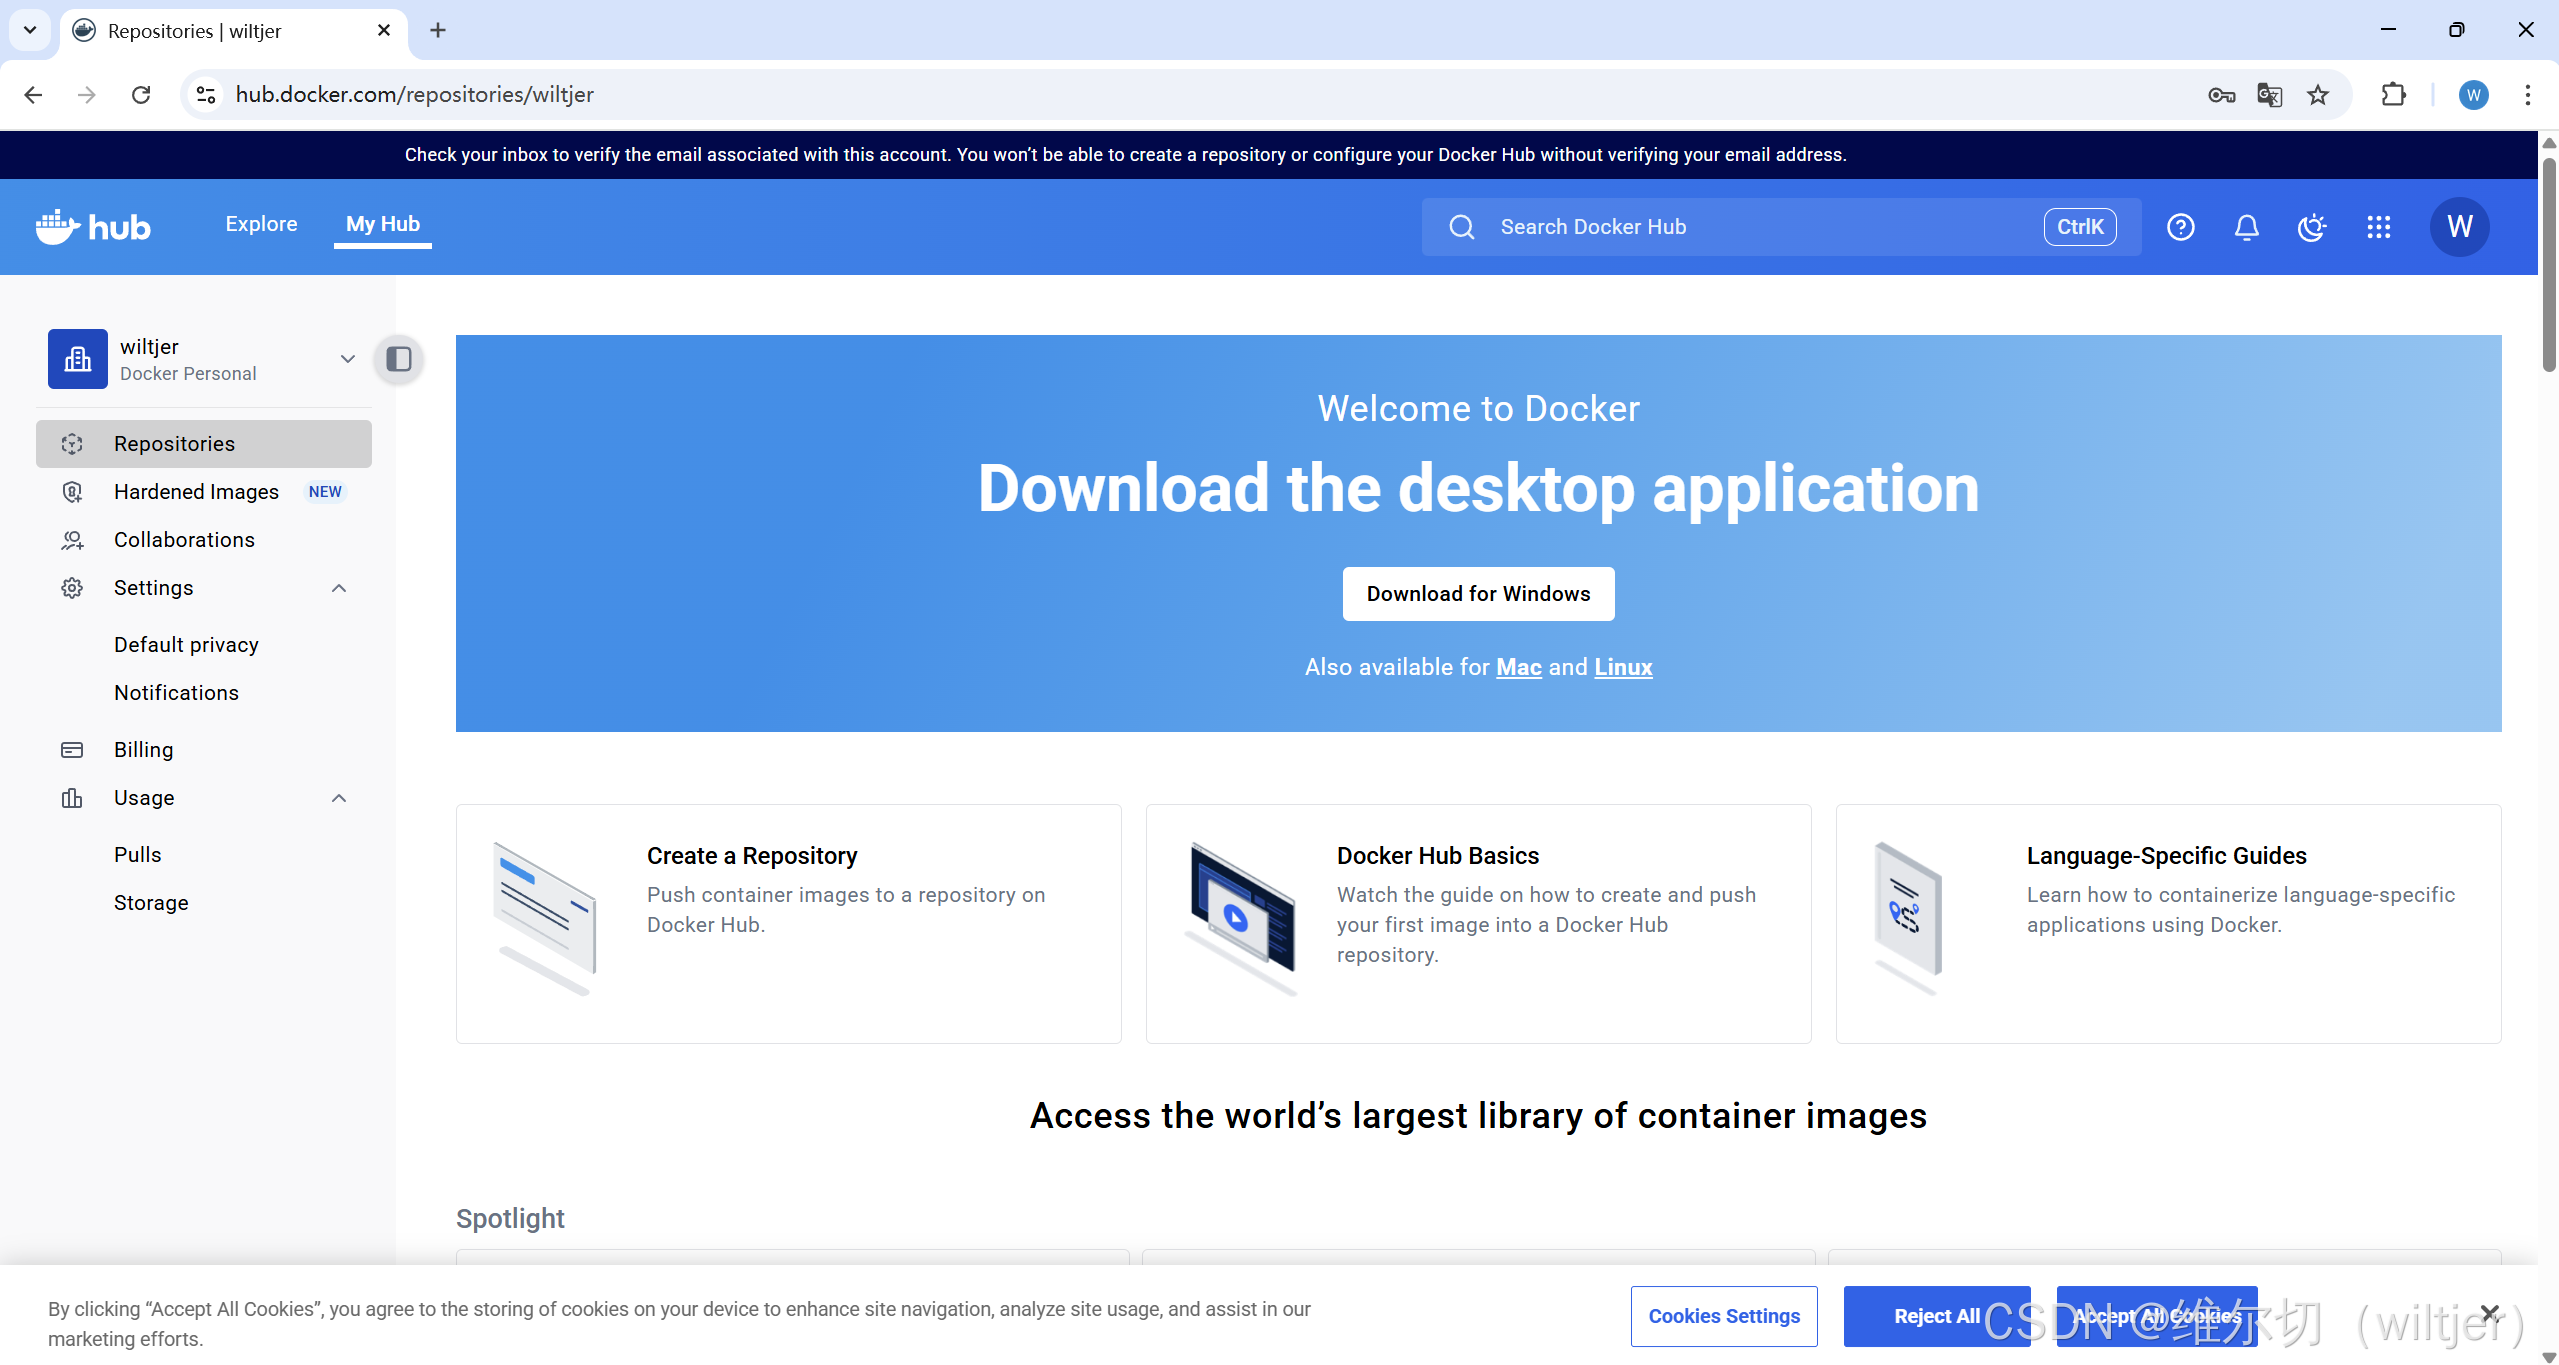Toggle dark mode theme icon
Viewport: 2559px width, 1365px height.
coord(2312,227)
